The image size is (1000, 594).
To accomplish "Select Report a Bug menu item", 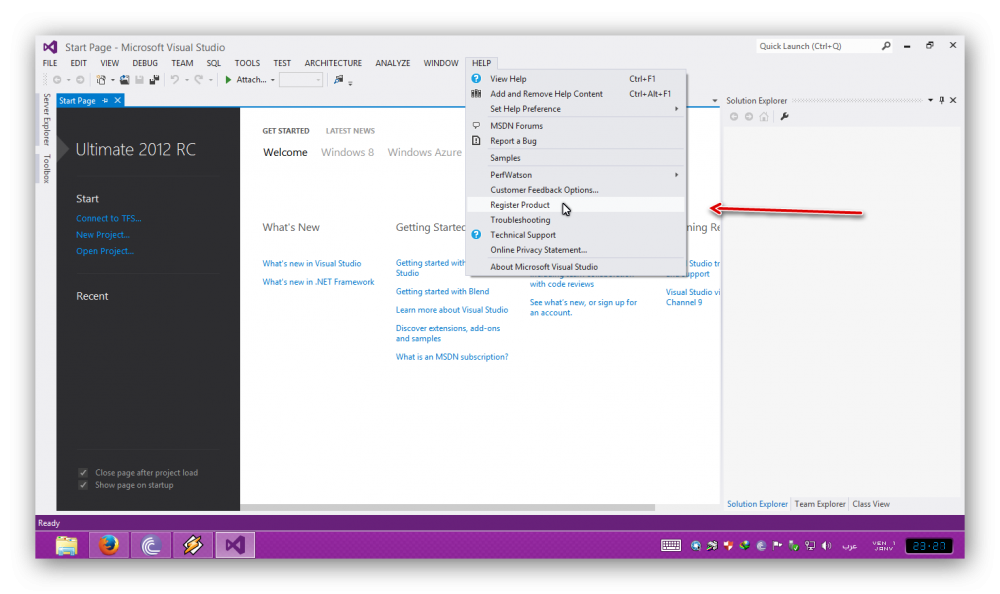I will click(x=577, y=141).
